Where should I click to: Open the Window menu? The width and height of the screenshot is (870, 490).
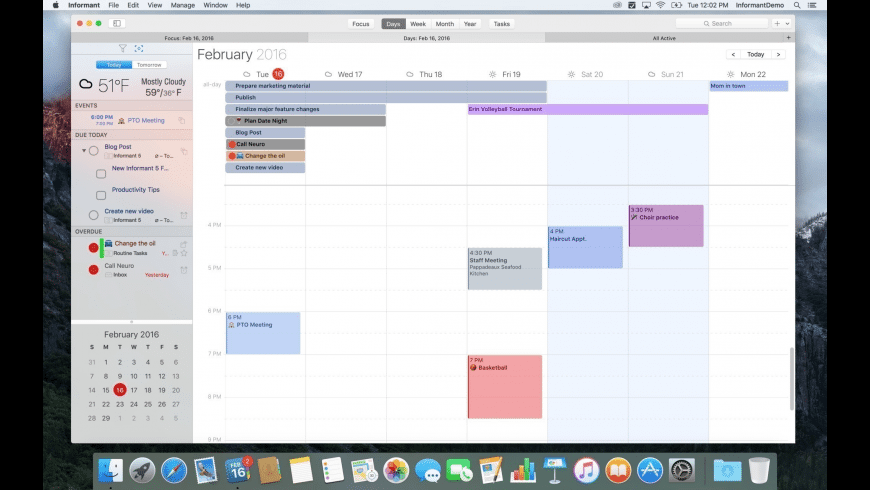click(215, 5)
